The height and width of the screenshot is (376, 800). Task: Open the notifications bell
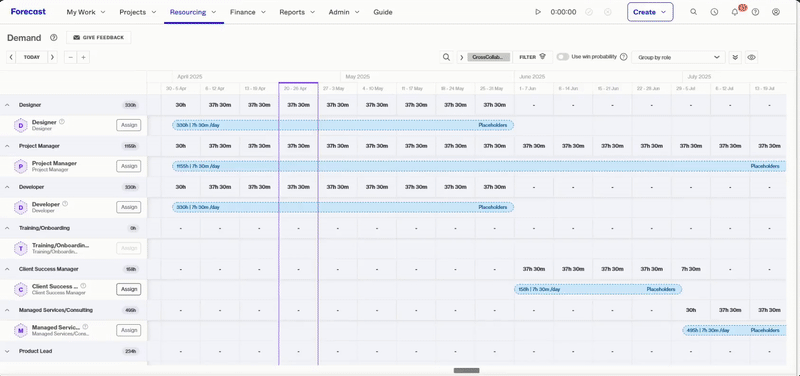click(x=735, y=12)
